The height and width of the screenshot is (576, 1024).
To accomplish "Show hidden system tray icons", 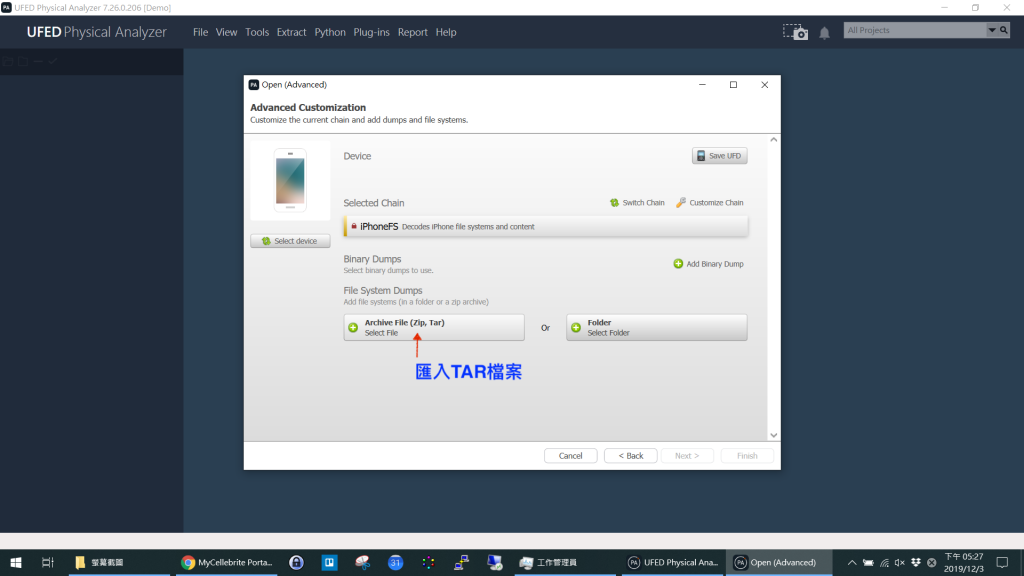I will tap(852, 562).
